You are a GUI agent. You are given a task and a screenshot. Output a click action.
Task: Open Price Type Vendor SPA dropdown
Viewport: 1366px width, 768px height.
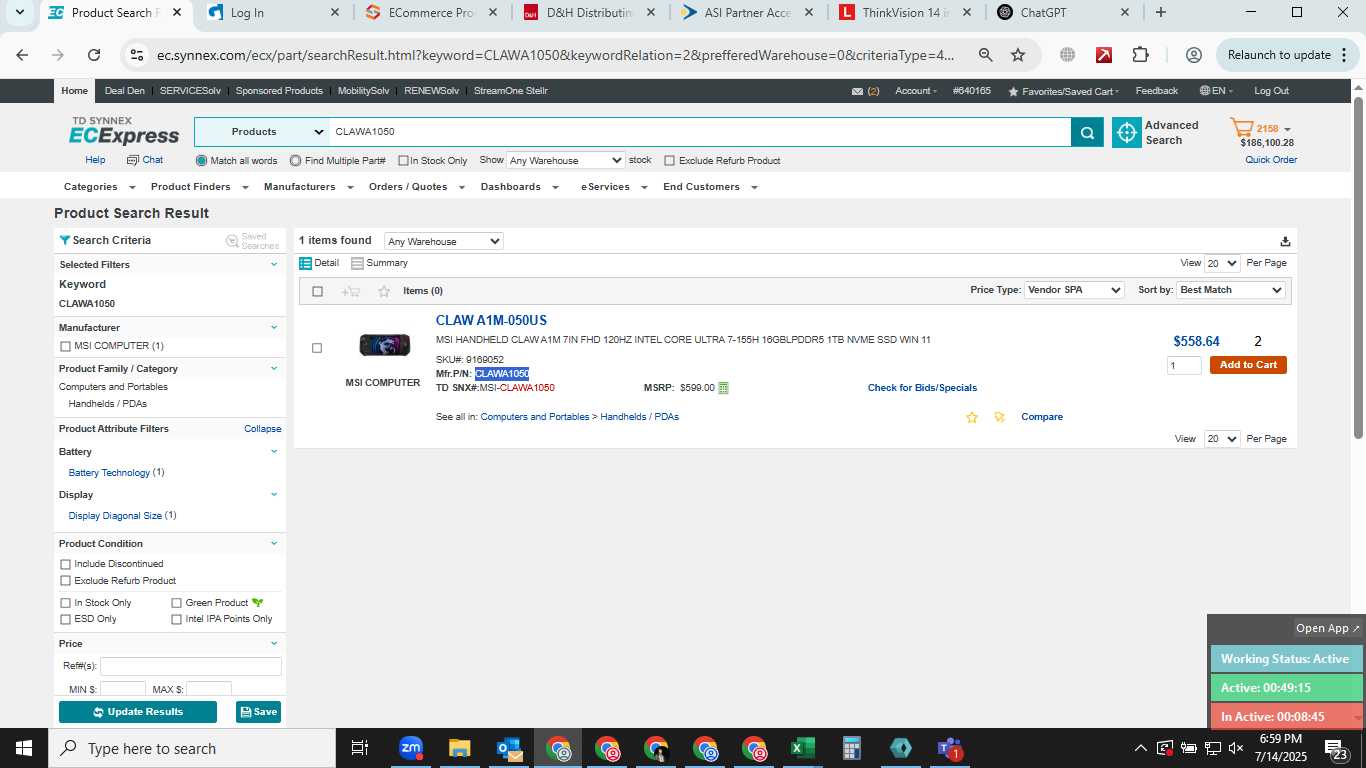(x=1075, y=290)
